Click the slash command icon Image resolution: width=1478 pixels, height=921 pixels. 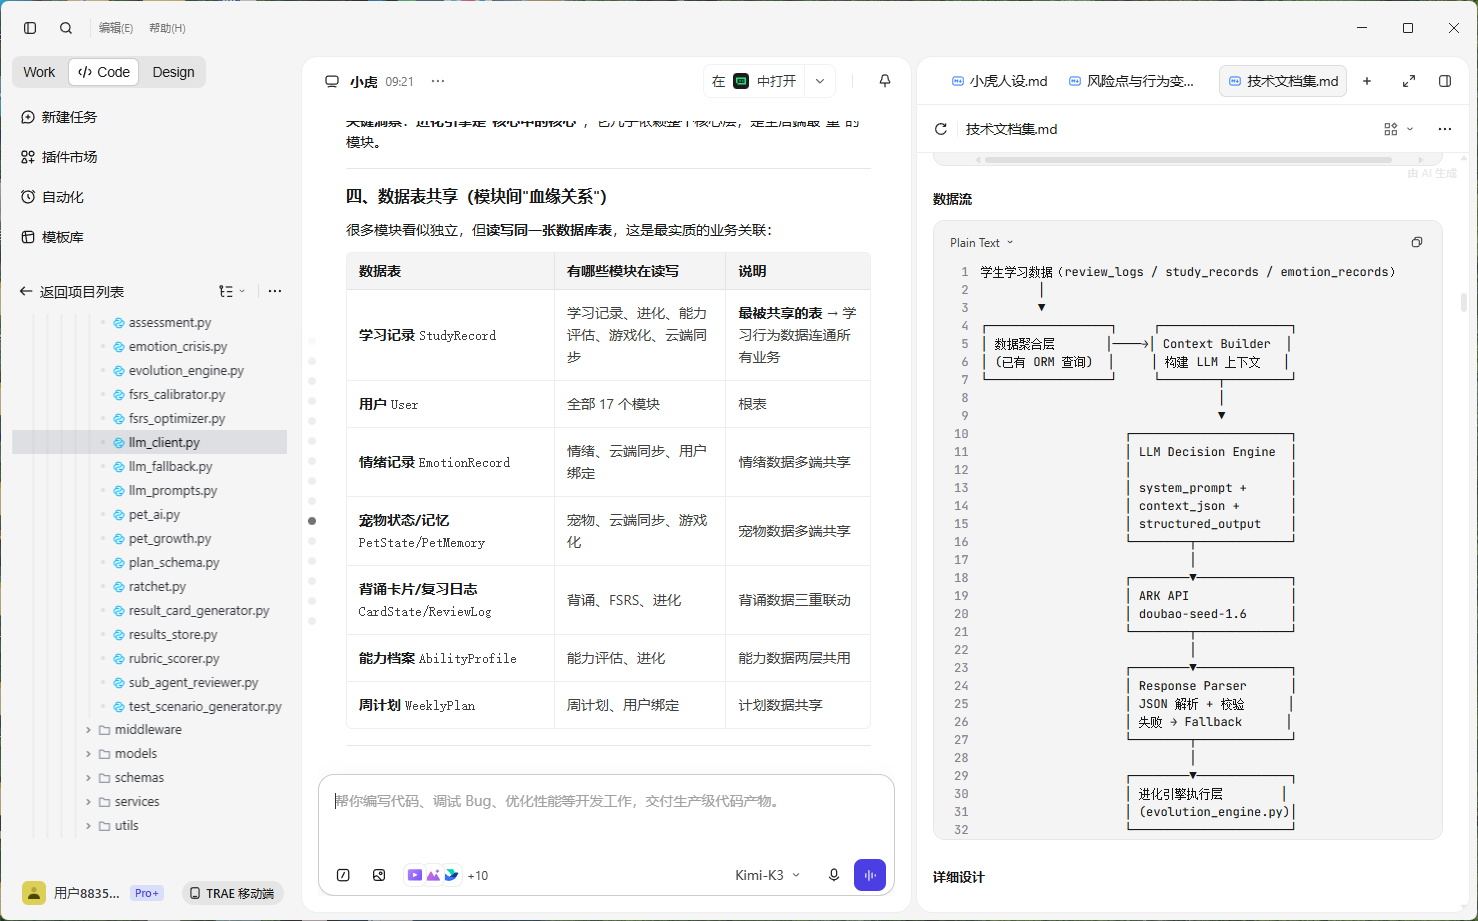(x=343, y=875)
